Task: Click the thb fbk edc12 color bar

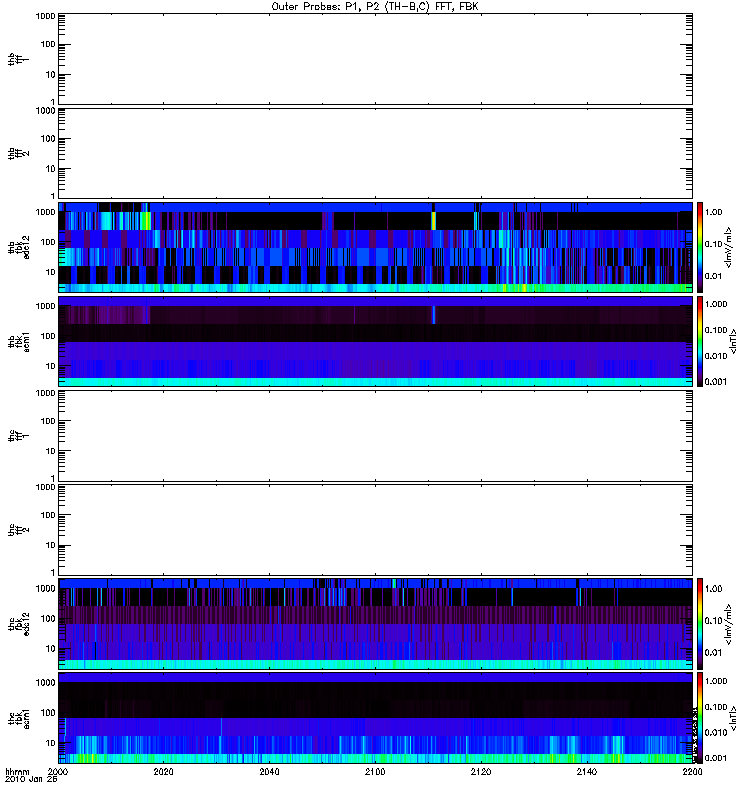Action: point(700,247)
